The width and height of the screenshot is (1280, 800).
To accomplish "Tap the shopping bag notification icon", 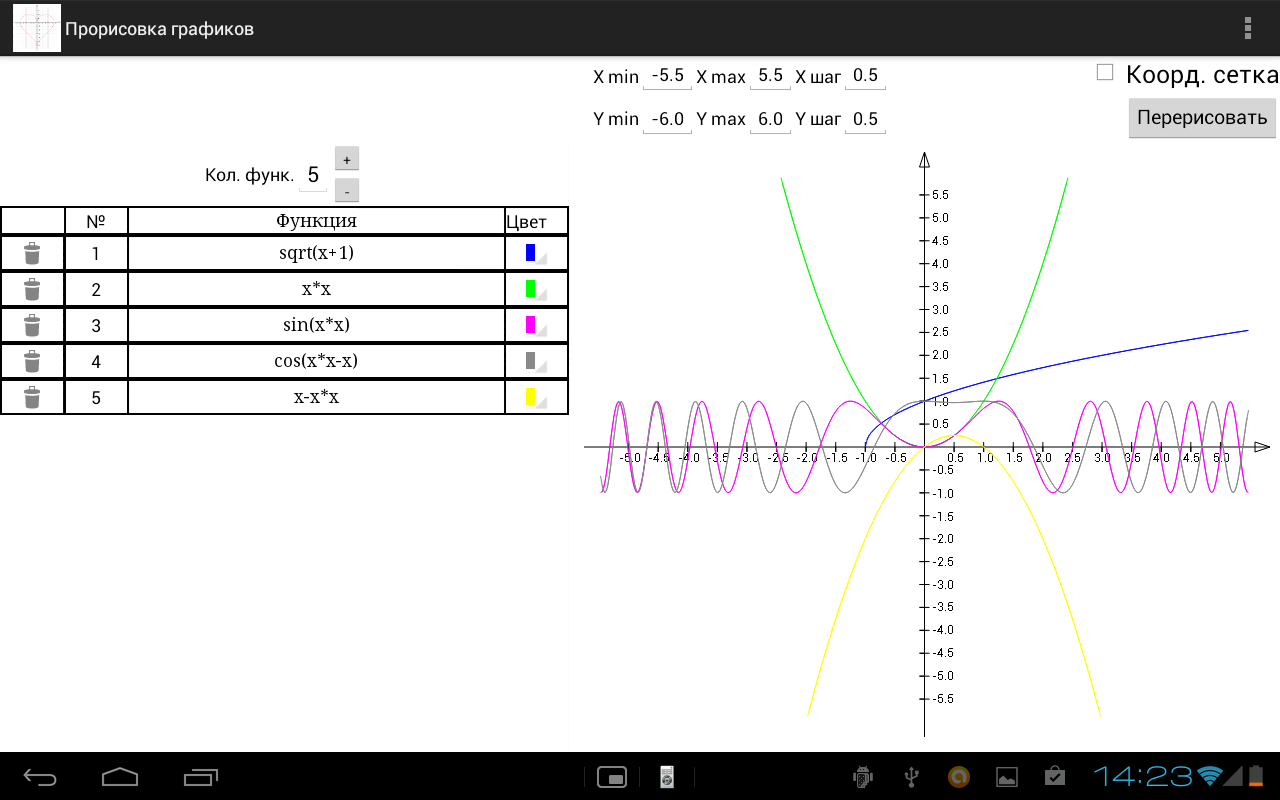I will point(1055,776).
